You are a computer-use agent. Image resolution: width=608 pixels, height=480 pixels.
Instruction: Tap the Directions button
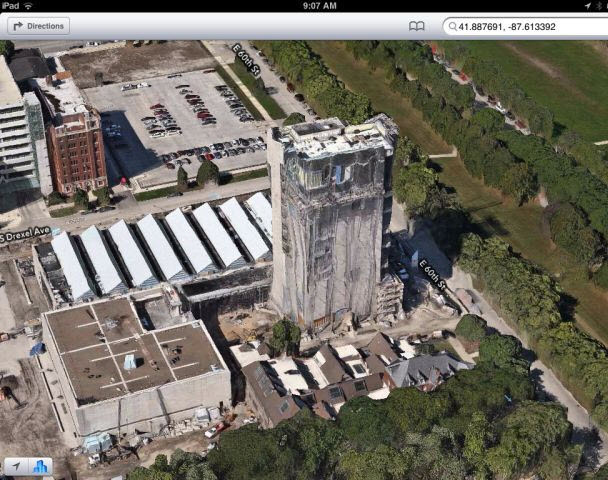(37, 26)
